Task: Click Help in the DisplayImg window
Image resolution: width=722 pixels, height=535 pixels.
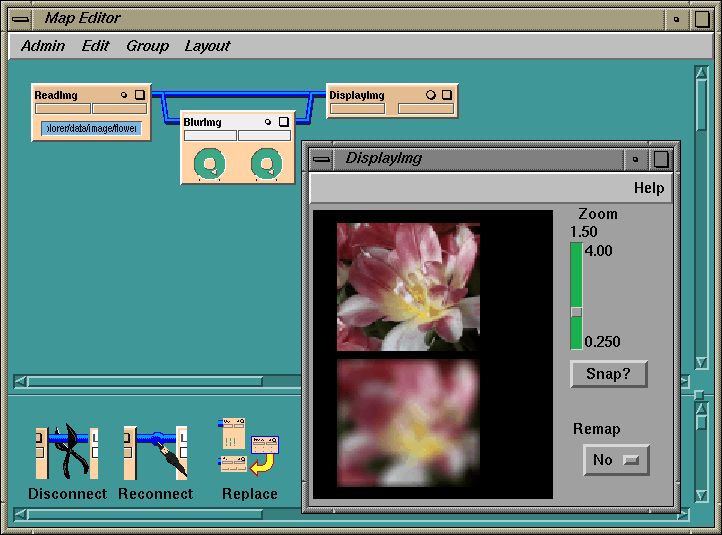Action: [648, 188]
